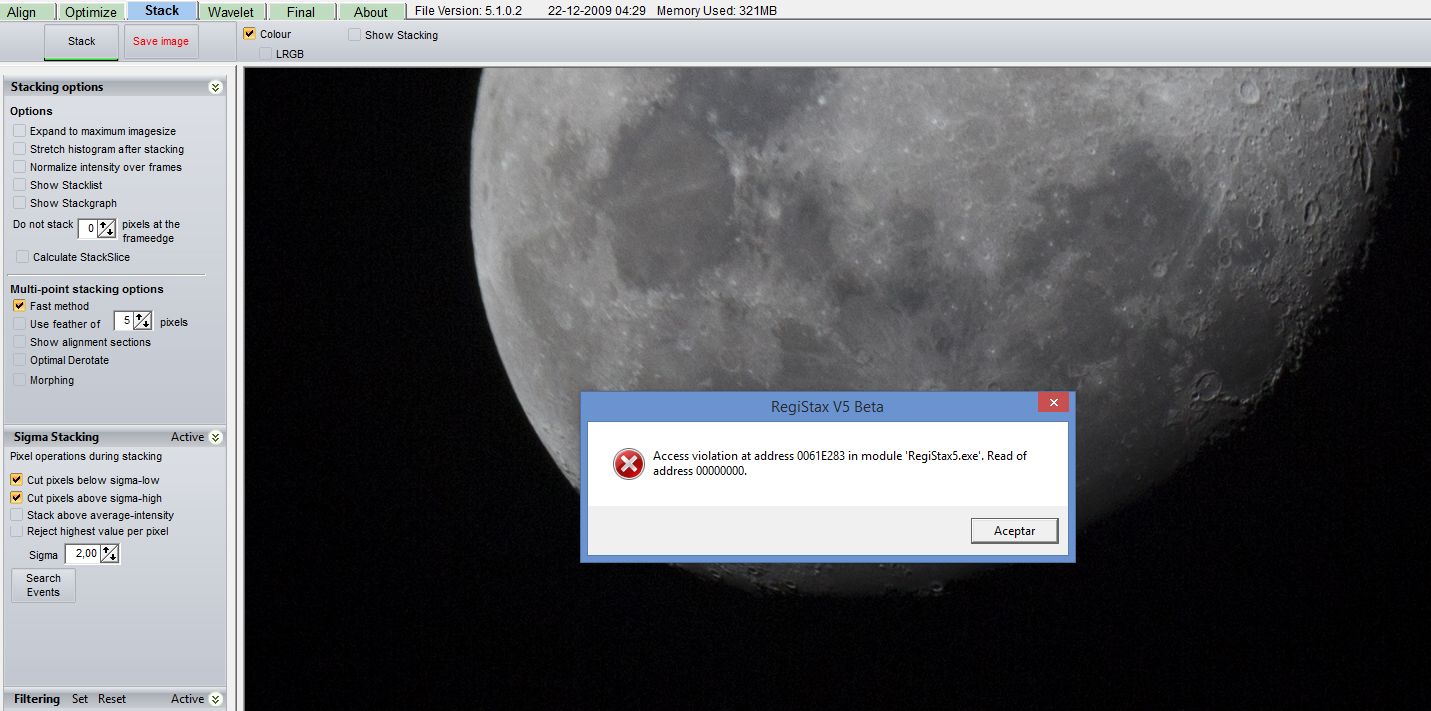Check Normalize intensity over frames
Image resolution: width=1431 pixels, height=711 pixels.
click(20, 167)
